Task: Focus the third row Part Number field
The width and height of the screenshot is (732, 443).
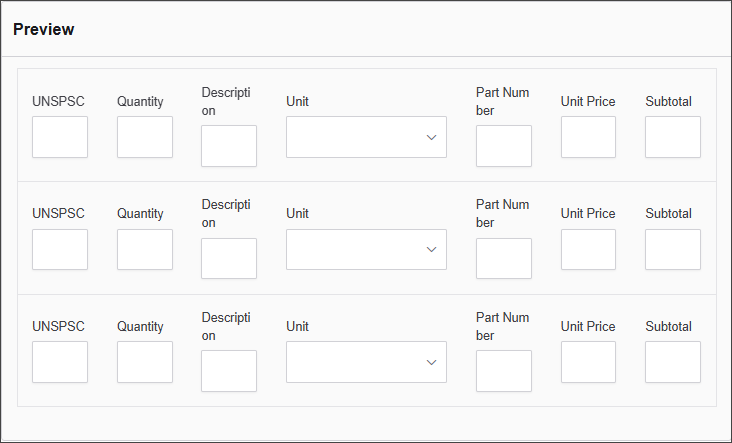Action: coord(504,371)
